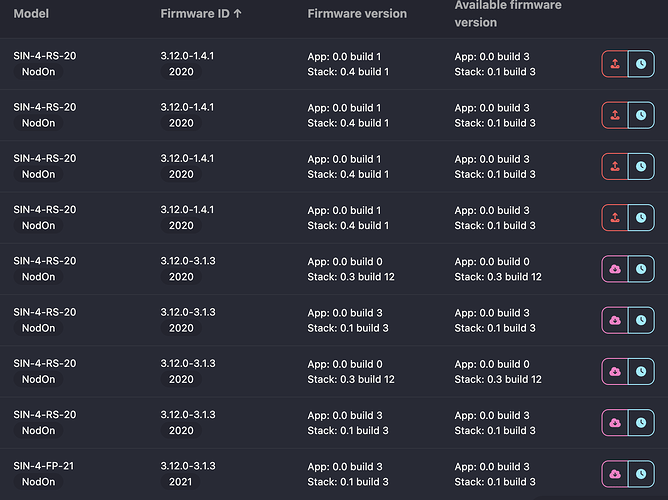Click the Model column header

pos(31,15)
